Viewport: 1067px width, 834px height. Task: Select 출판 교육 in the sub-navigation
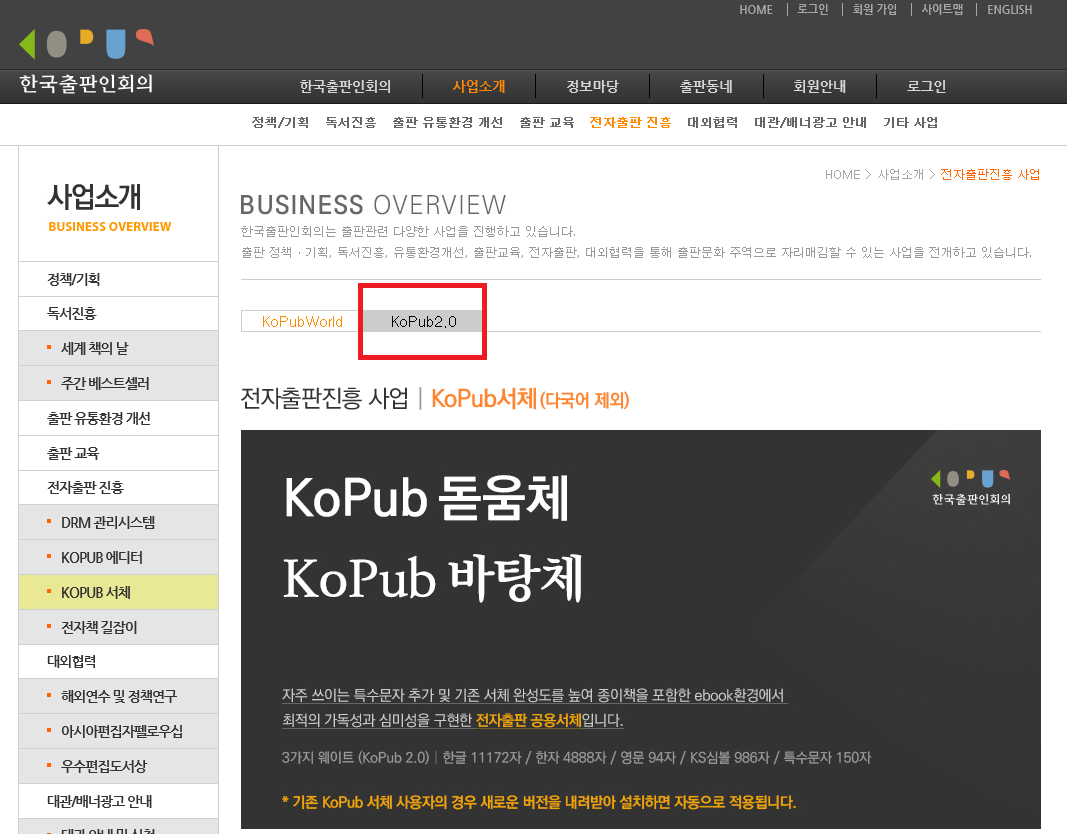(546, 122)
